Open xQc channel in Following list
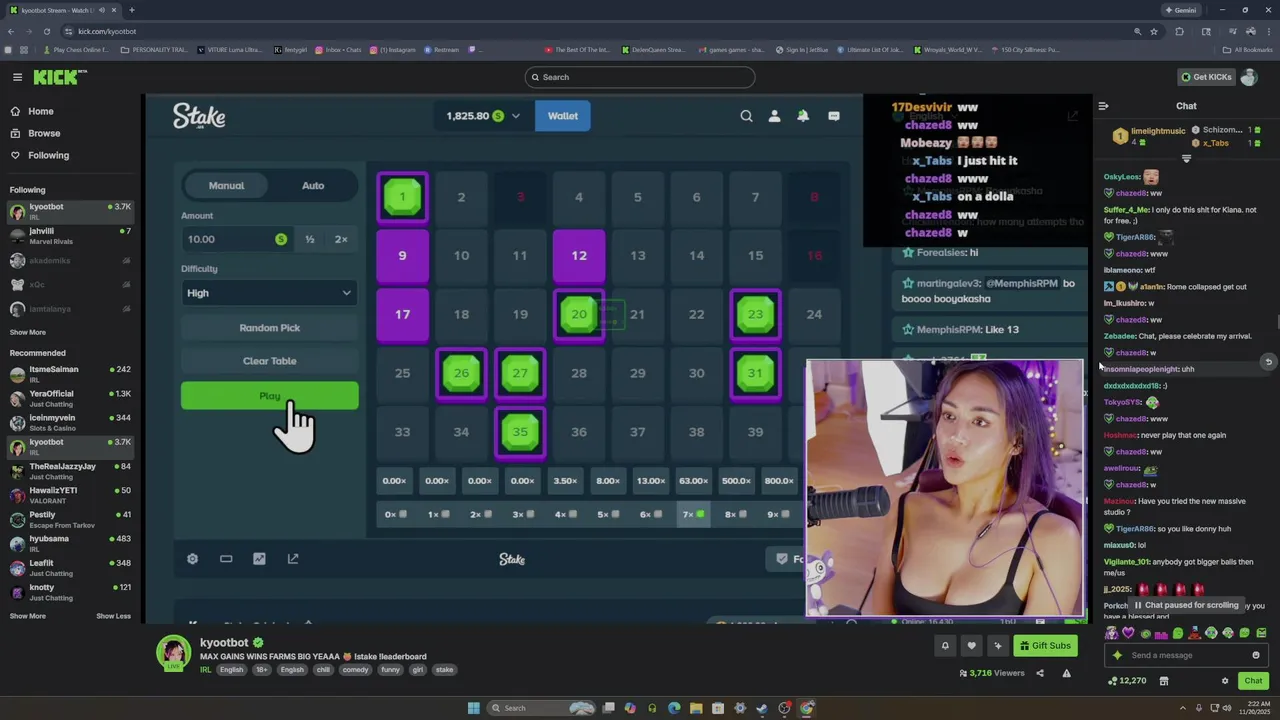1280x720 pixels. point(70,284)
